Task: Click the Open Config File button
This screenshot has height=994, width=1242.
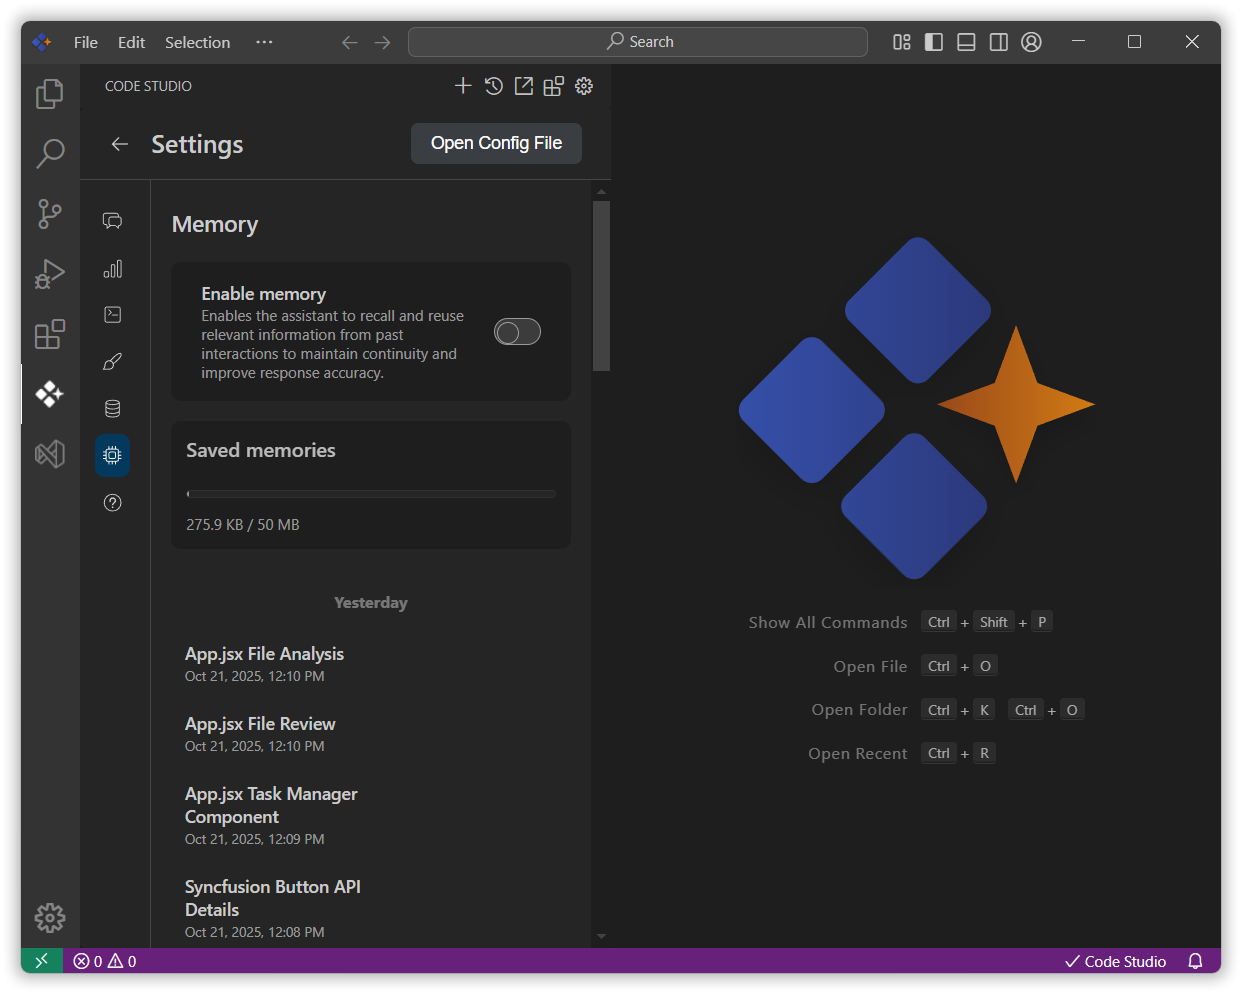Action: click(496, 143)
